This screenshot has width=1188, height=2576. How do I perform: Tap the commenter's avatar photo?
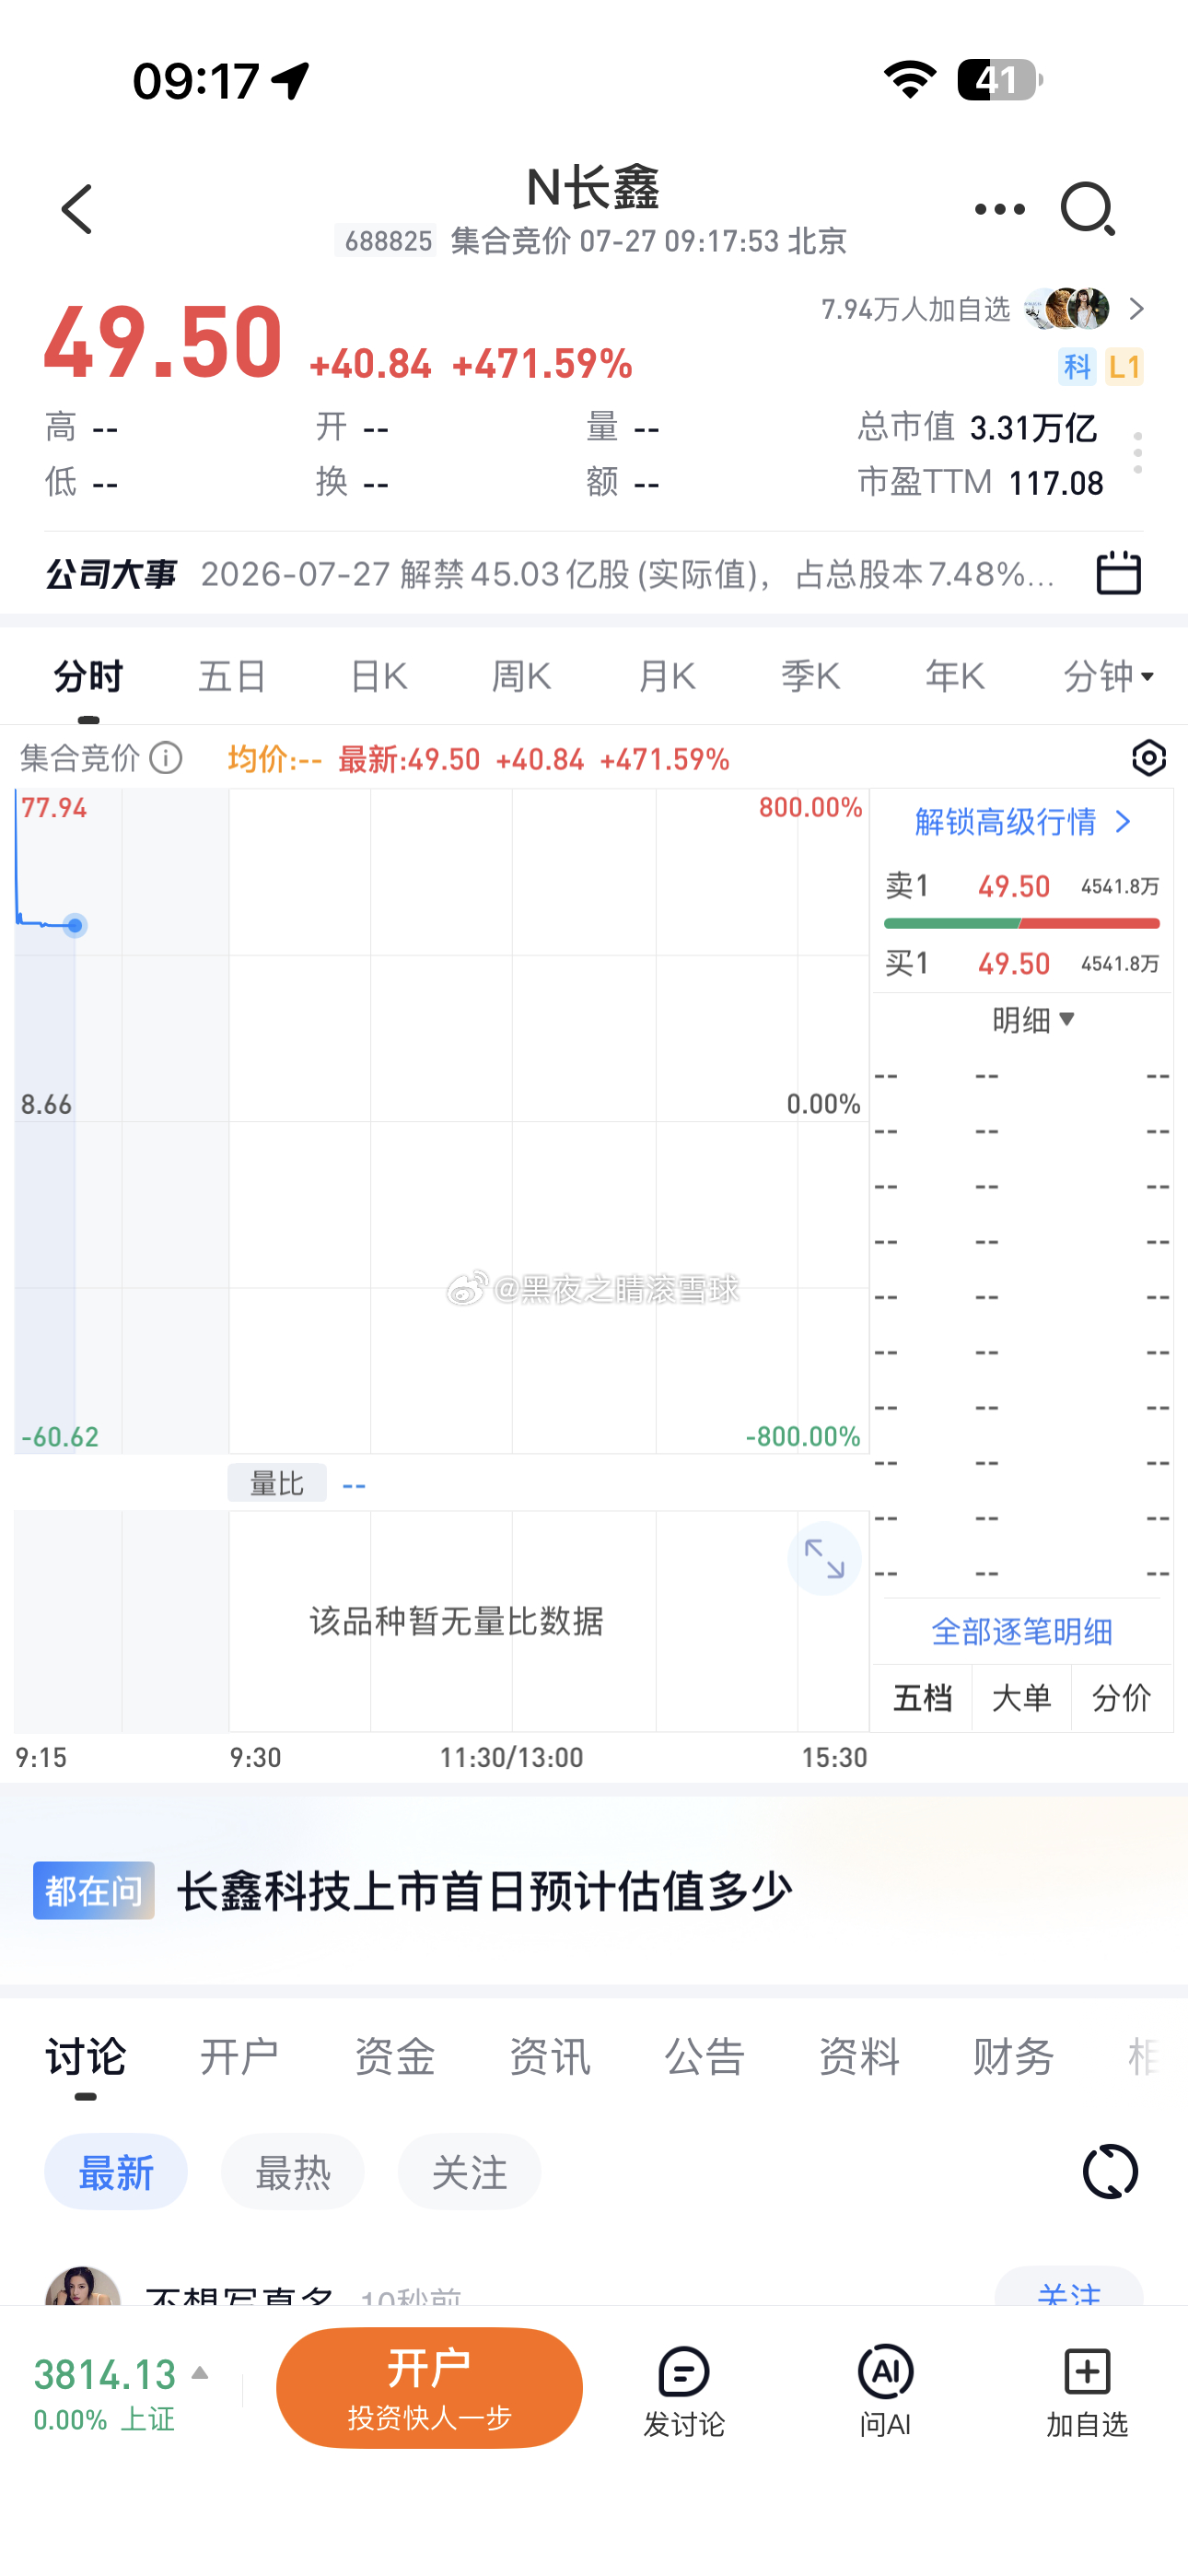(x=83, y=2287)
